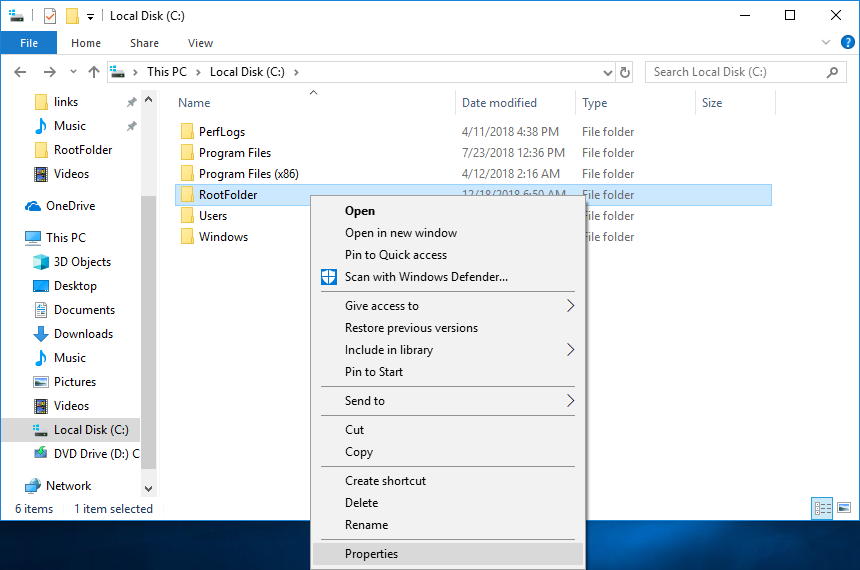Screen dimensions: 860x570
Task: Open DVD Drive (D:) in navigation pane
Action: [97, 454]
